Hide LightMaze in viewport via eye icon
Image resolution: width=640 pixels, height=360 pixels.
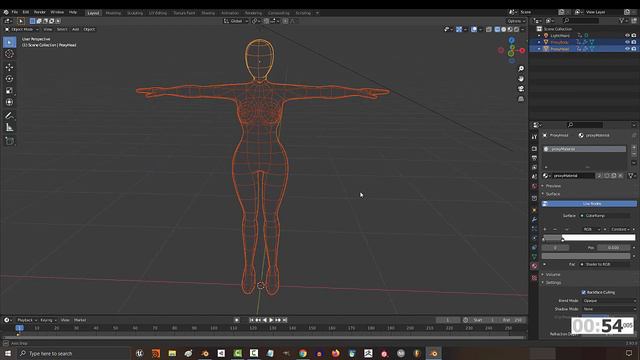(627, 36)
